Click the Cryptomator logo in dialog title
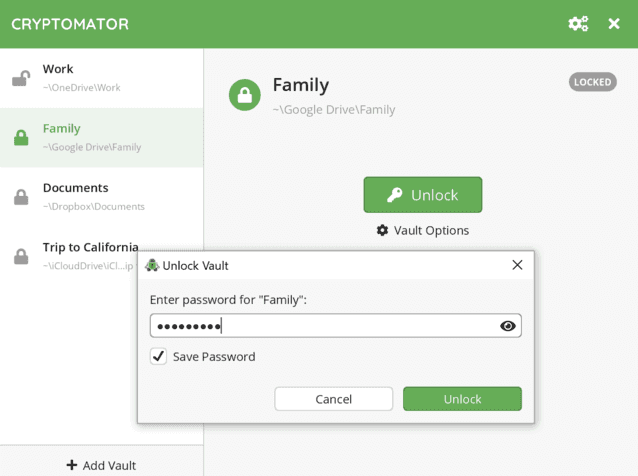Screen dimensions: 638x476 [152, 265]
